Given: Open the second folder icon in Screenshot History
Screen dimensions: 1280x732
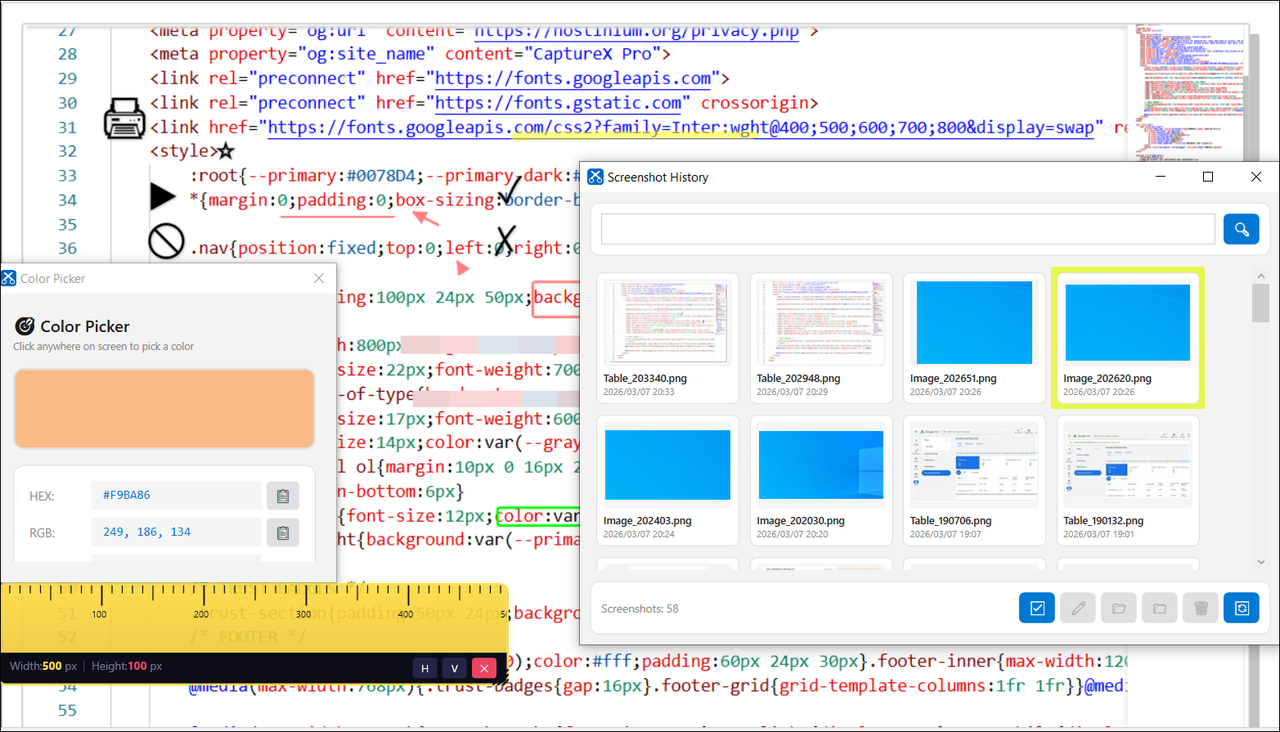Looking at the screenshot, I should click(1159, 607).
